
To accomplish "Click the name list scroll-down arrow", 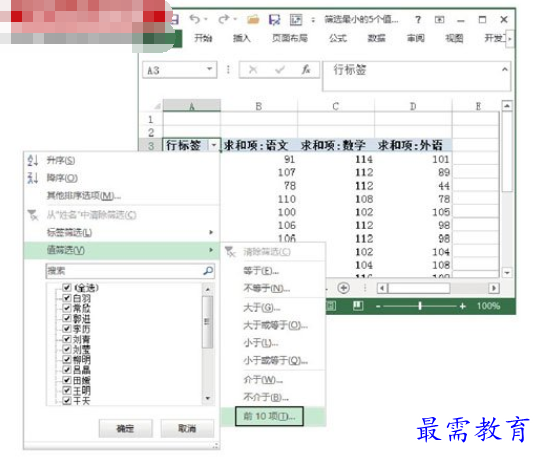I will [x=208, y=398].
